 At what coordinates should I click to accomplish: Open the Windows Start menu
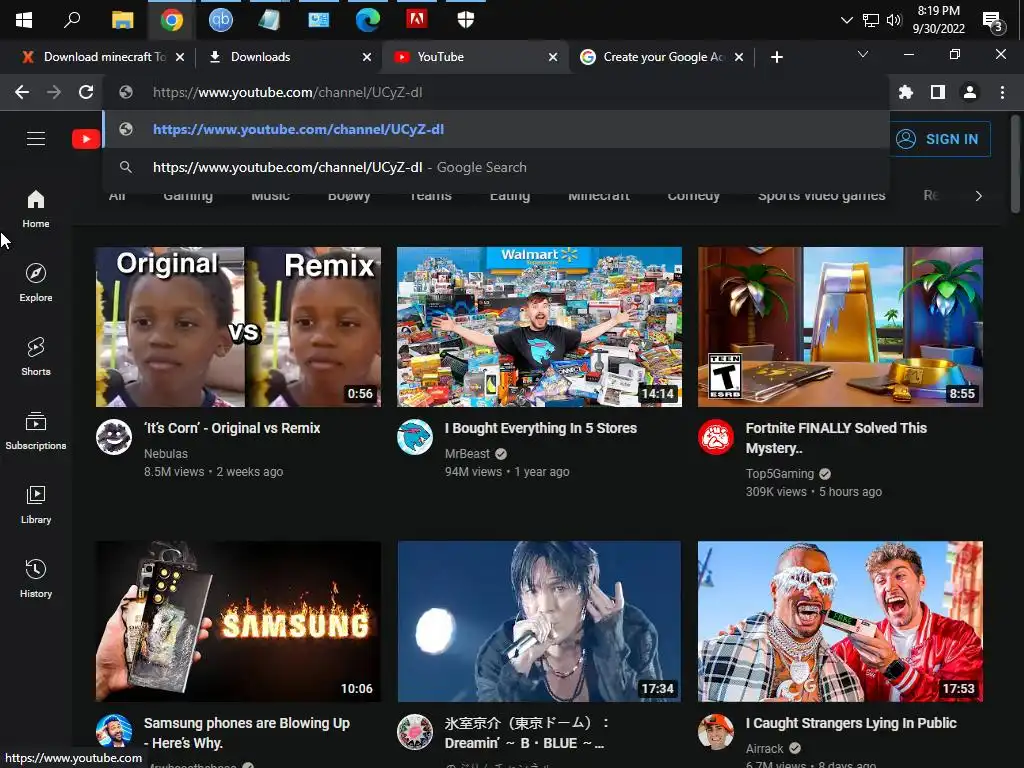(x=24, y=20)
